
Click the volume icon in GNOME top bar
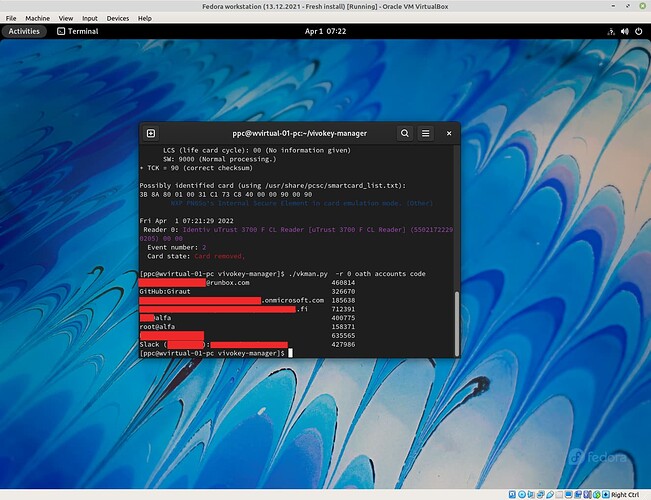tap(624, 32)
